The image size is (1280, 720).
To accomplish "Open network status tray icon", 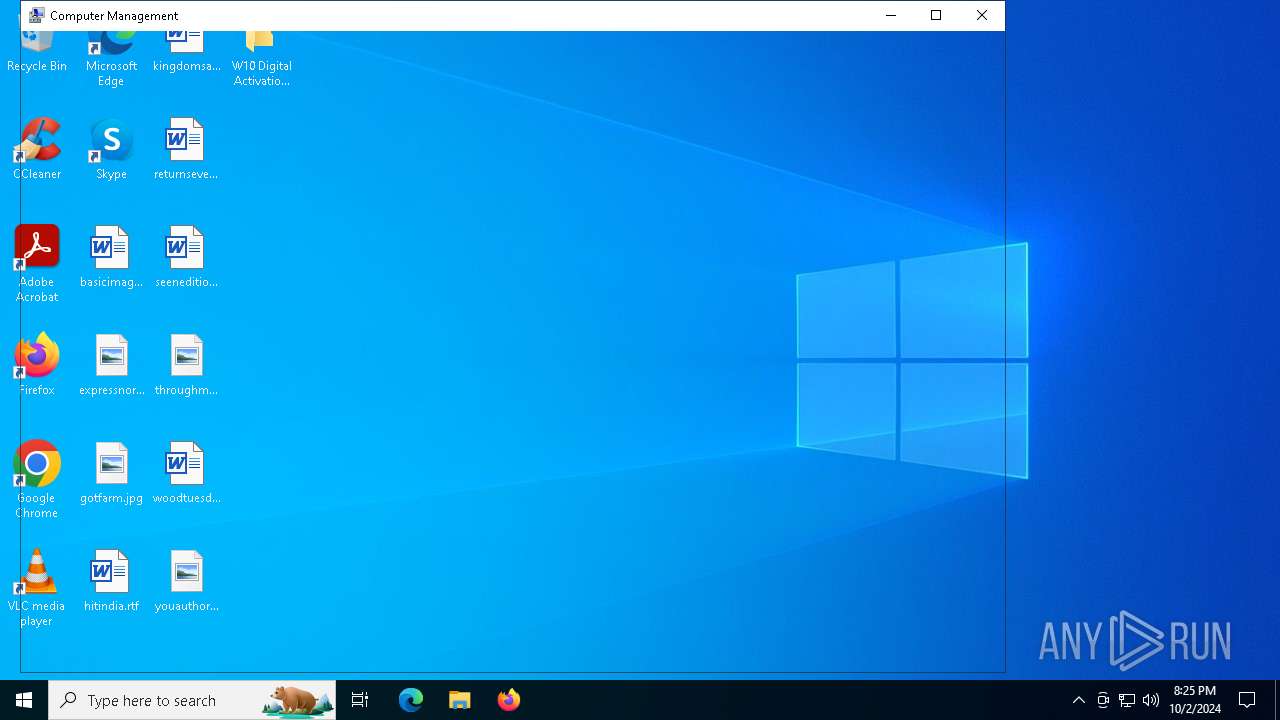I will [x=1127, y=700].
